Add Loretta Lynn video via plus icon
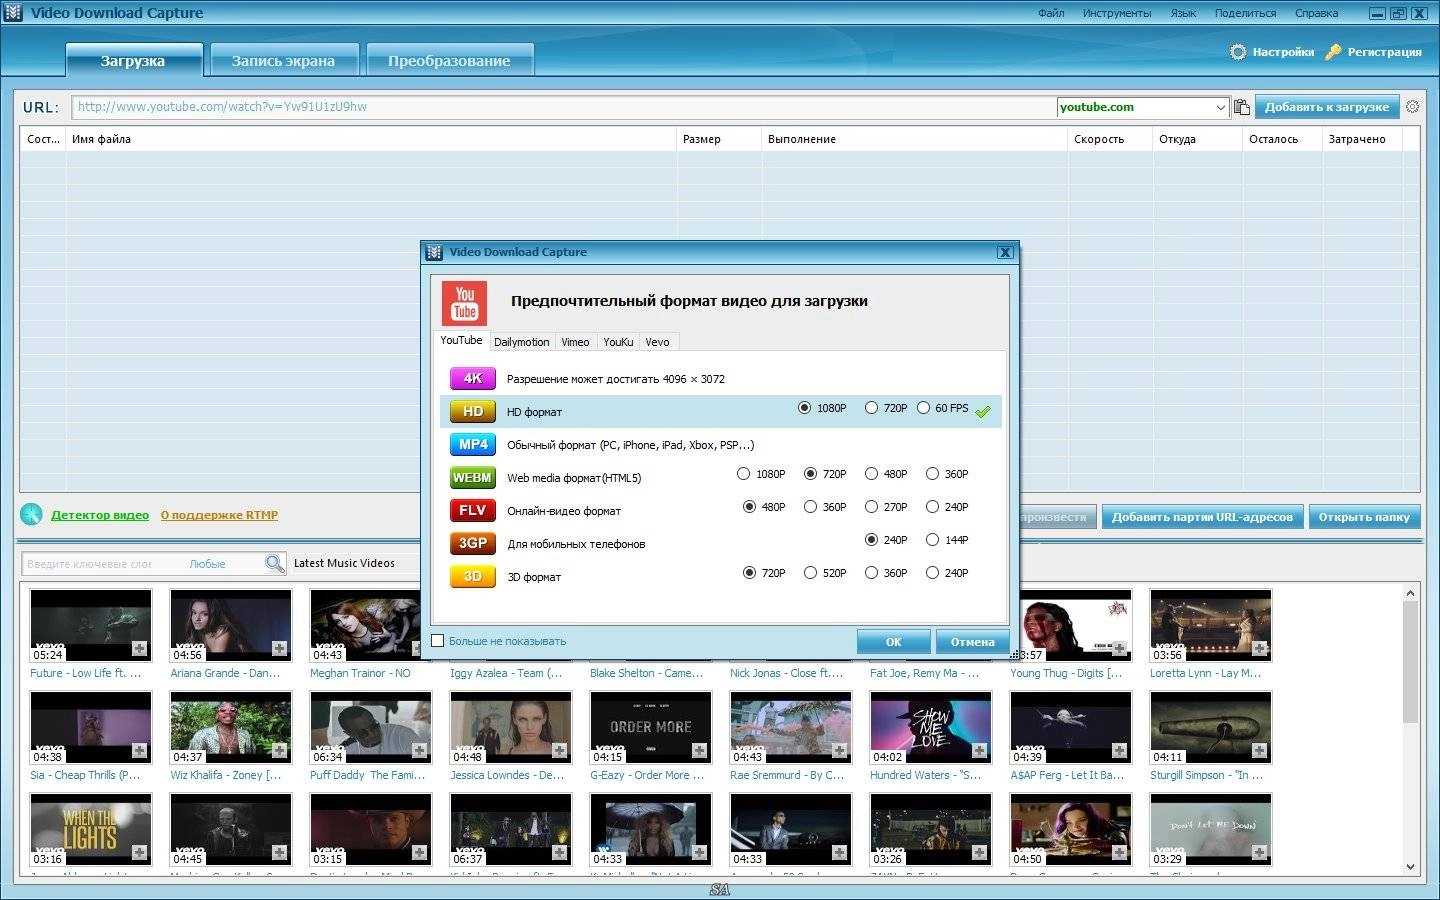The height and width of the screenshot is (900, 1440). 1259,649
